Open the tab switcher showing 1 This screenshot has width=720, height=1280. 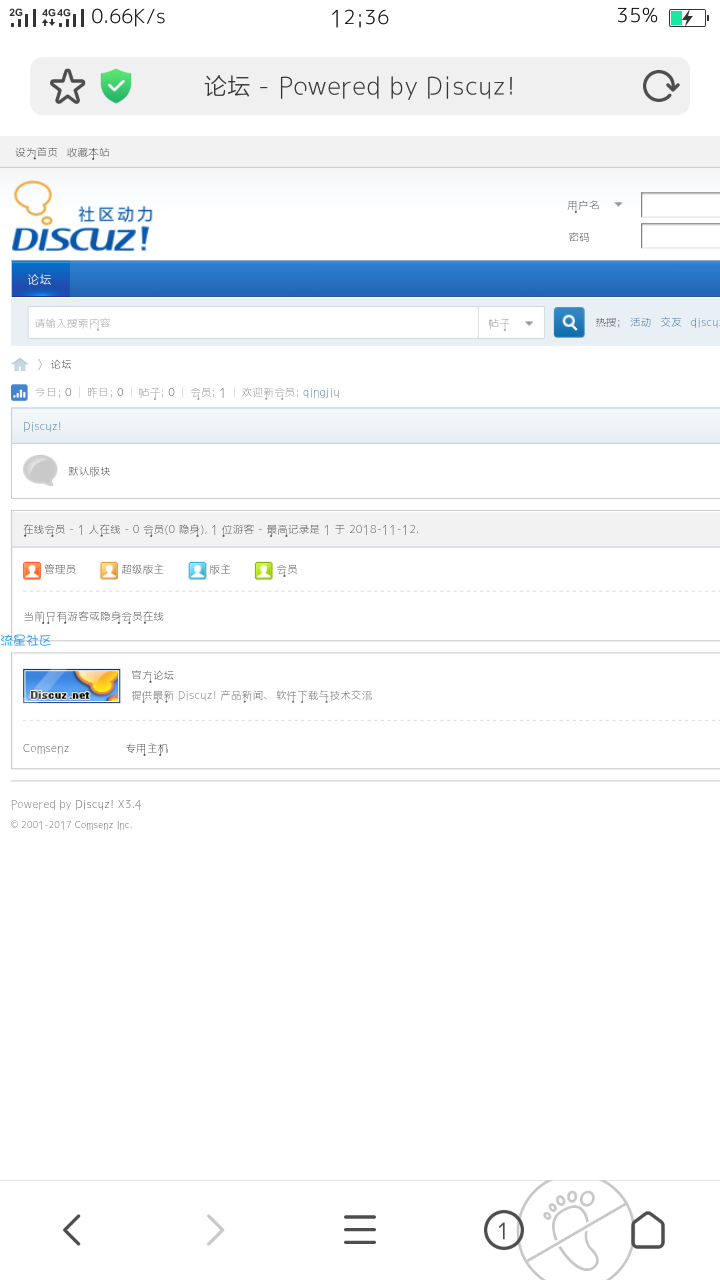tap(503, 1230)
